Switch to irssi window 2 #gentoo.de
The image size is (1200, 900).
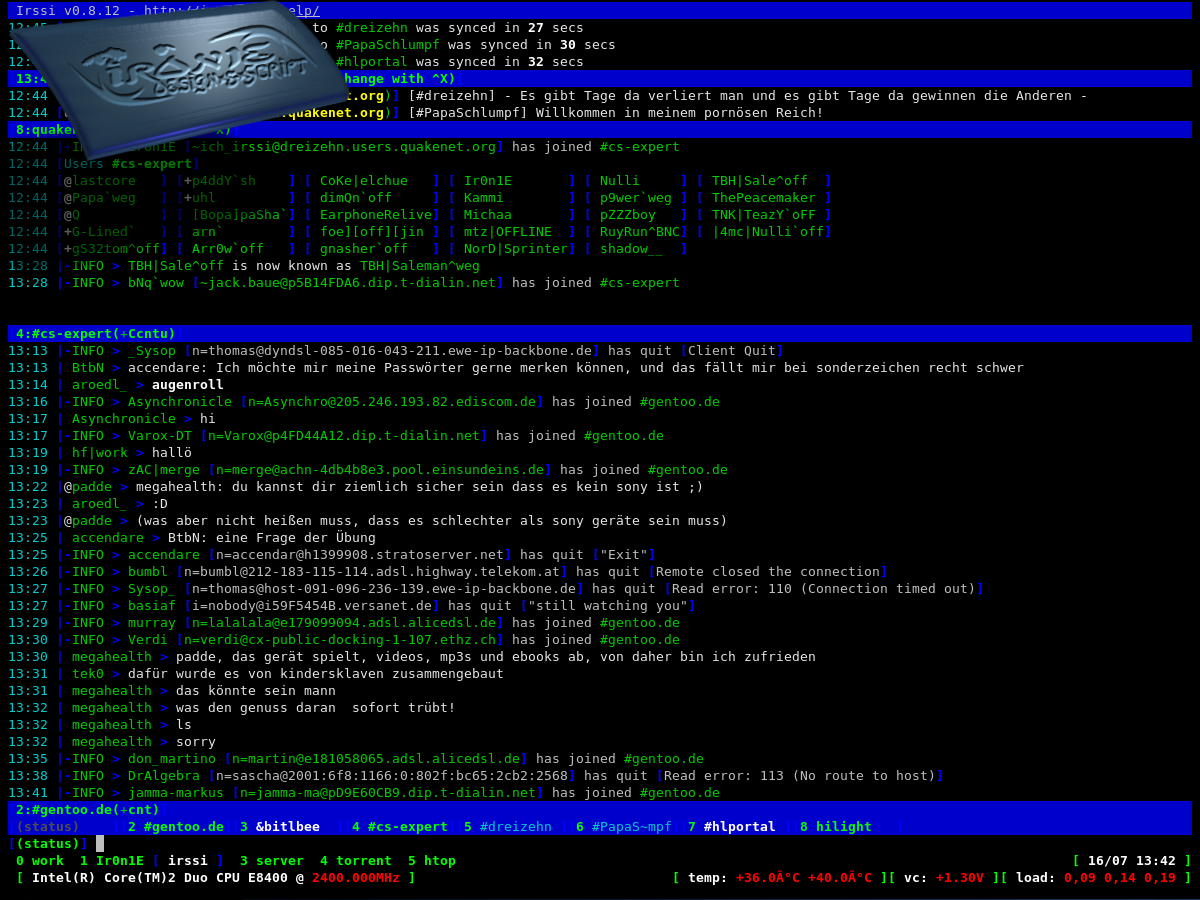click(x=176, y=827)
